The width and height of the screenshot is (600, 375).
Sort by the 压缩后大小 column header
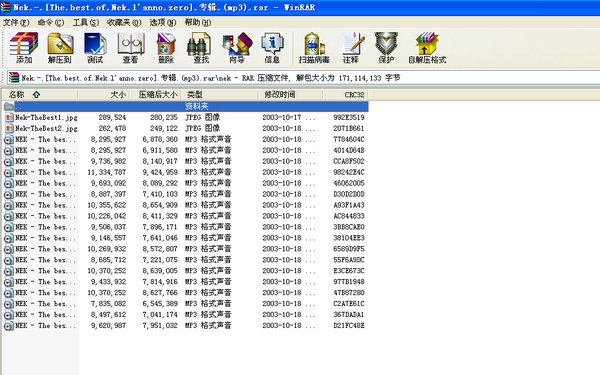(155, 95)
